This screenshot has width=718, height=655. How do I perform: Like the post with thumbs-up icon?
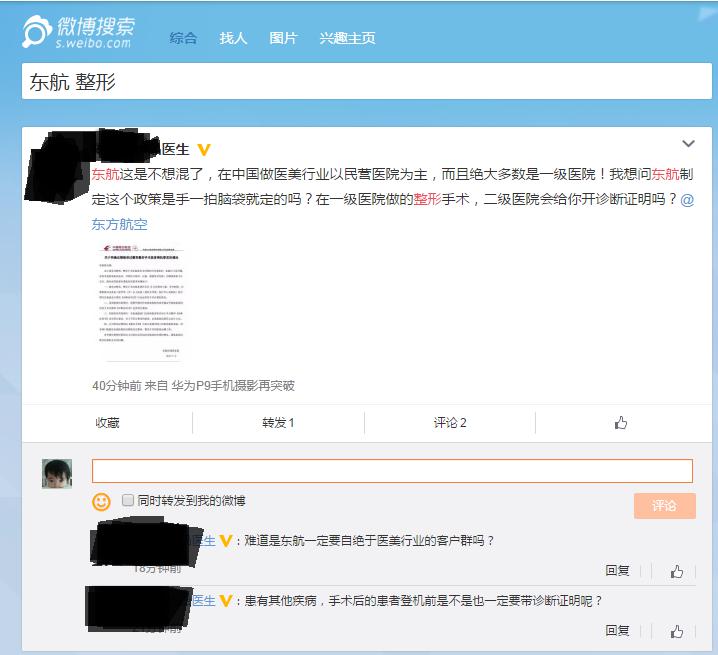(621, 422)
